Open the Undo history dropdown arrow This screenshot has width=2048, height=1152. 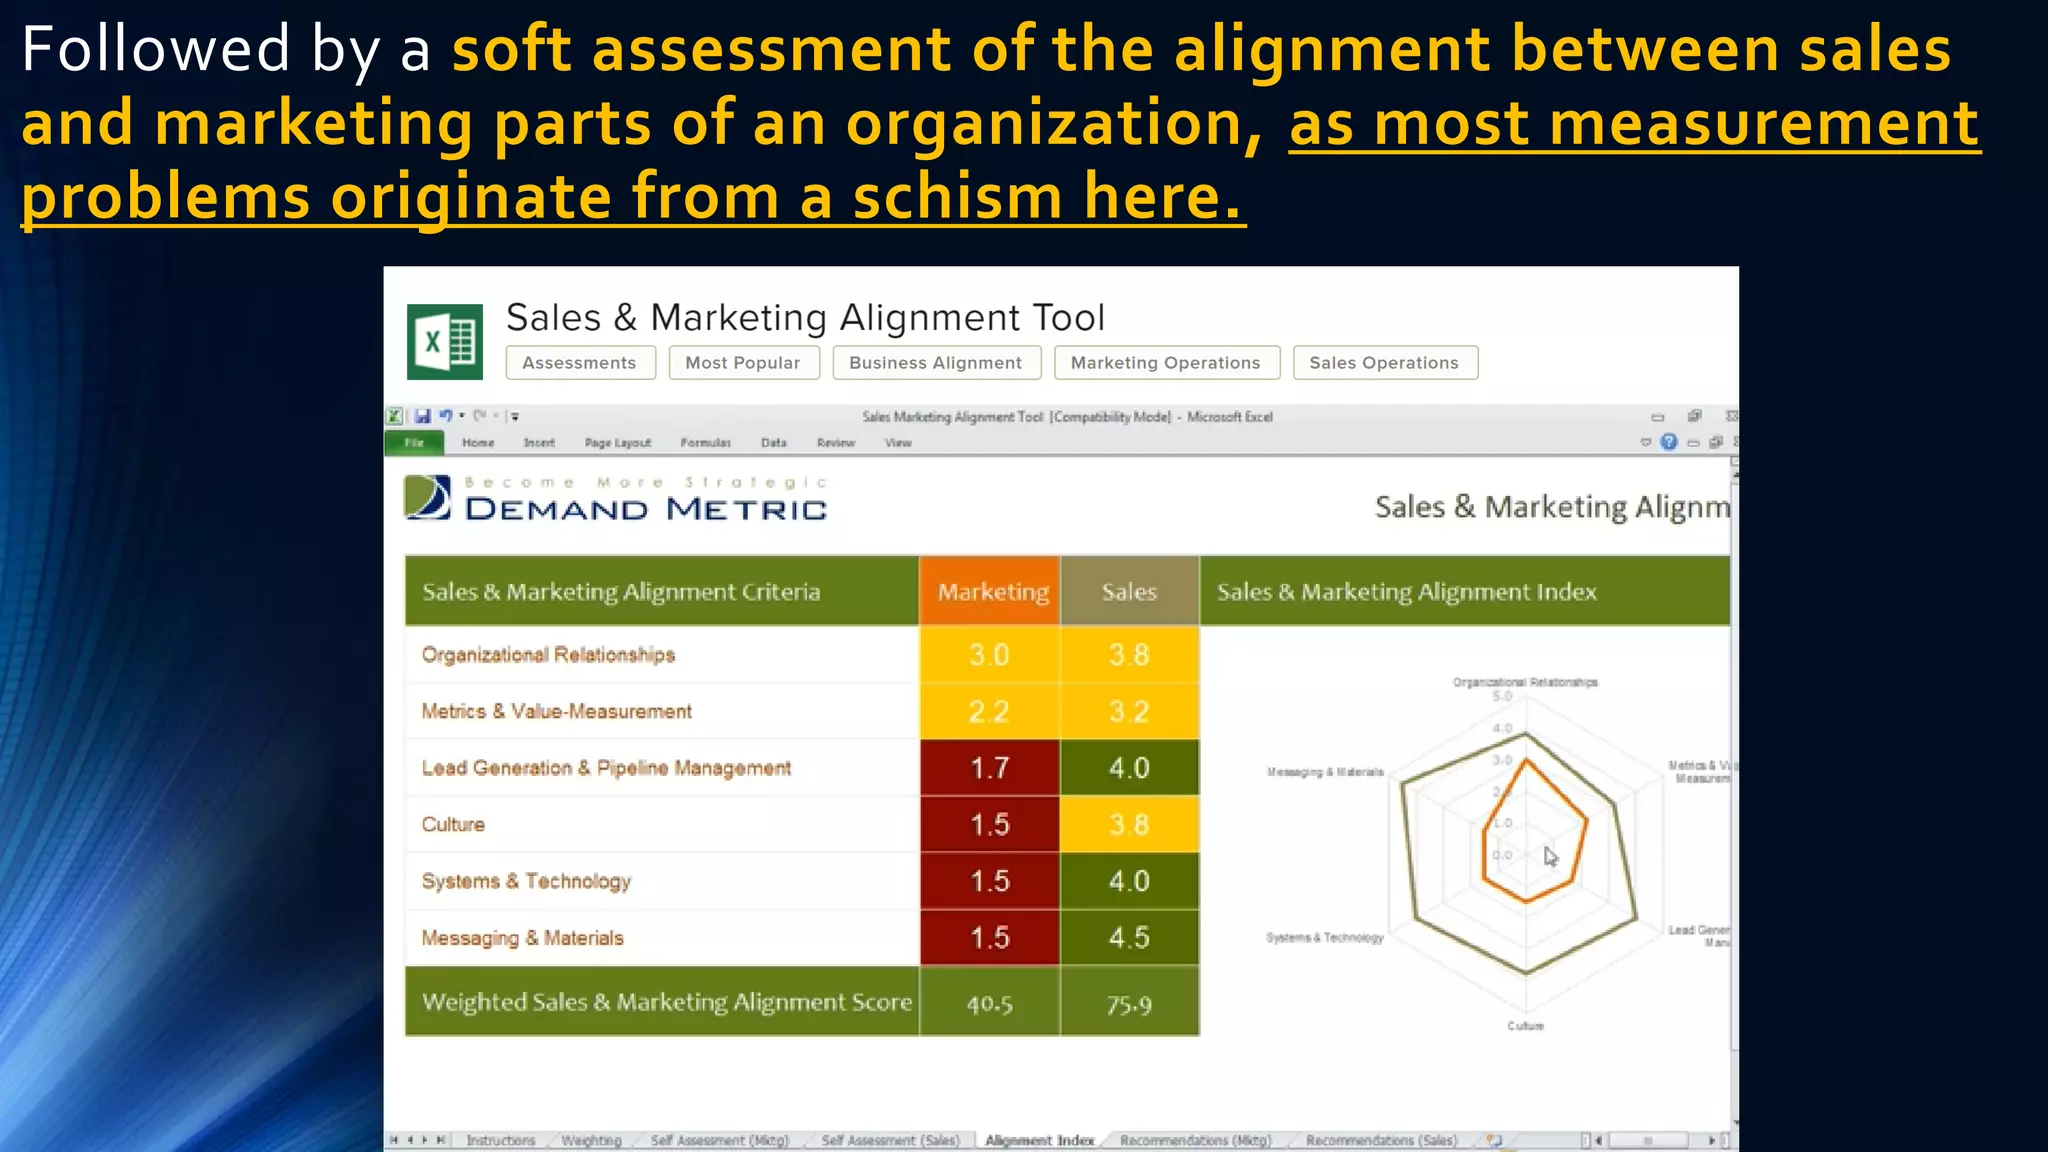click(462, 416)
